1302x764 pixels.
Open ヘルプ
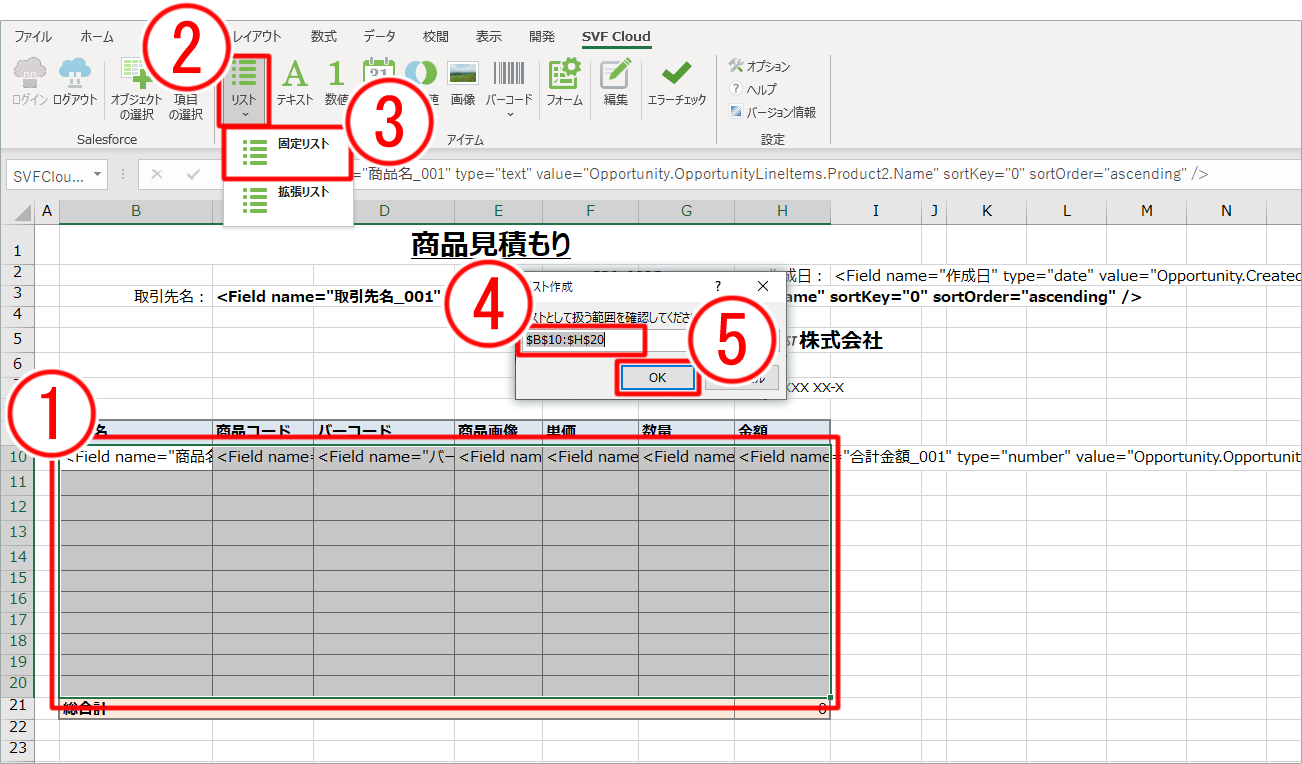753,89
